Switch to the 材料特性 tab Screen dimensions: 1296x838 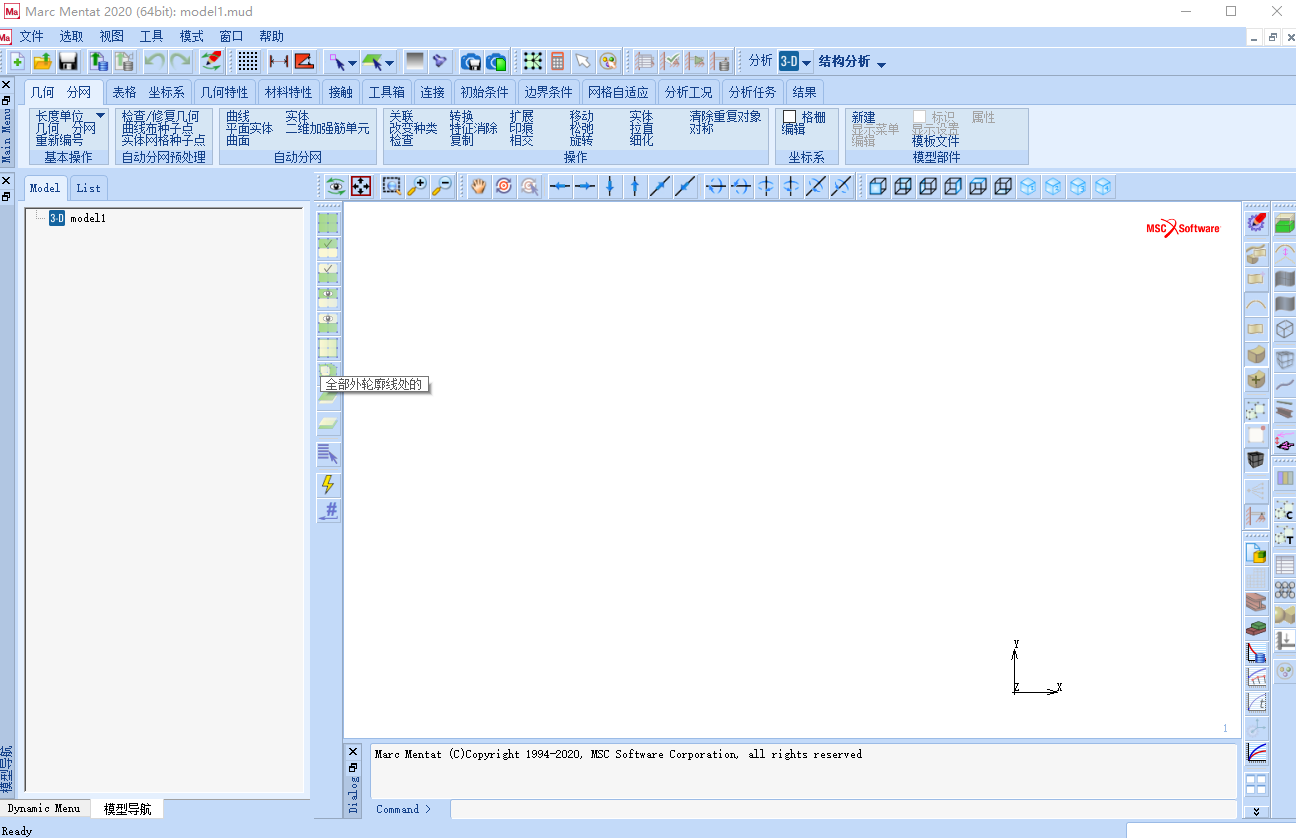tap(288, 92)
